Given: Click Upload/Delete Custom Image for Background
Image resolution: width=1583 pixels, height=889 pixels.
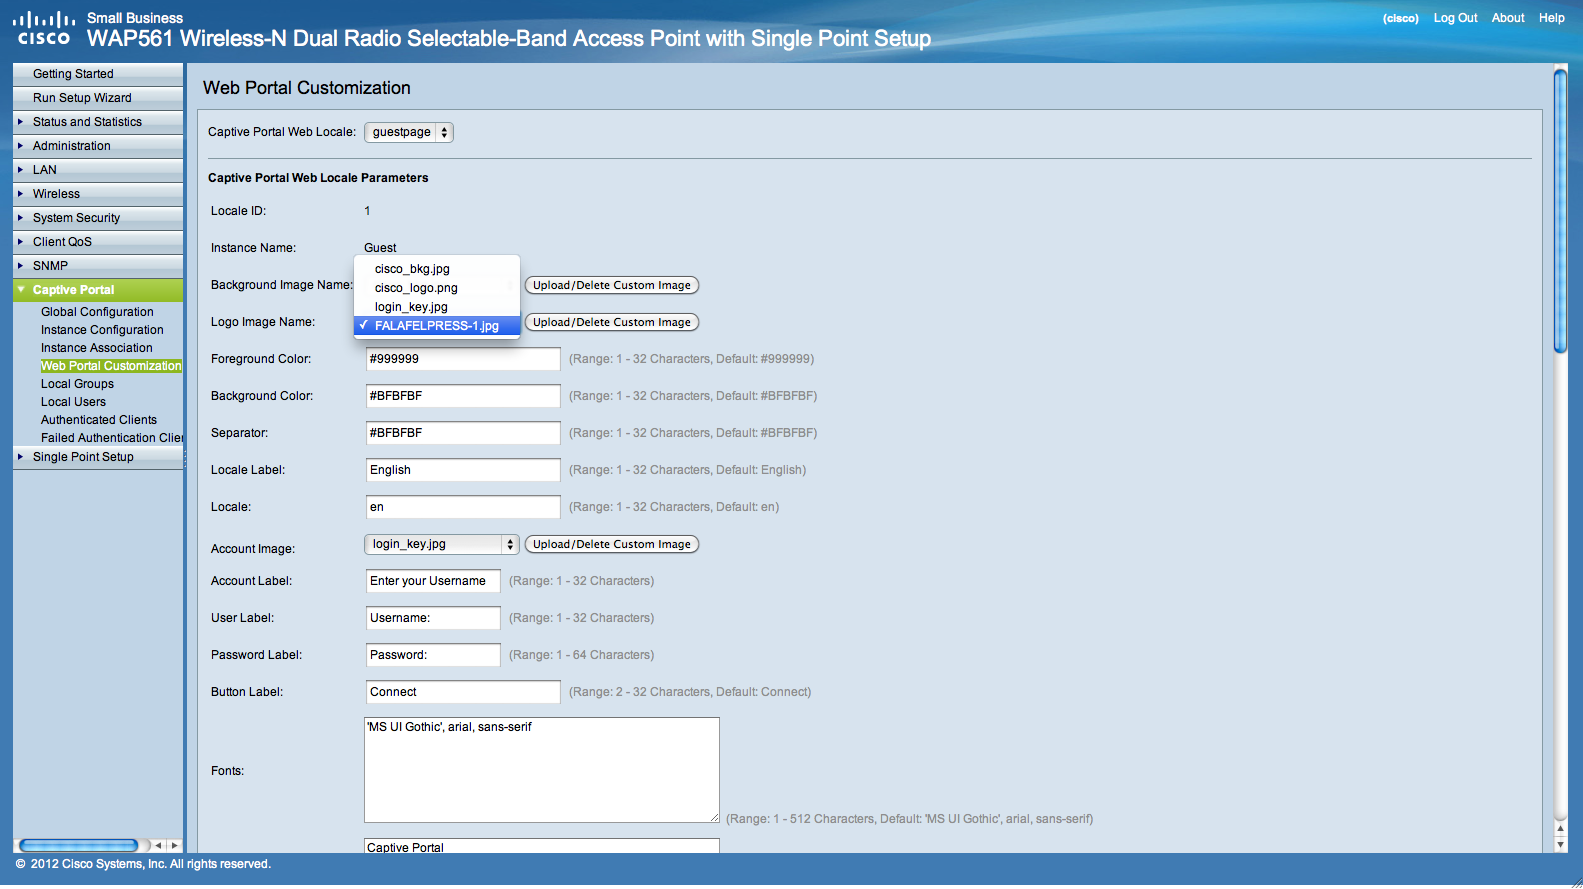Looking at the screenshot, I should [612, 285].
